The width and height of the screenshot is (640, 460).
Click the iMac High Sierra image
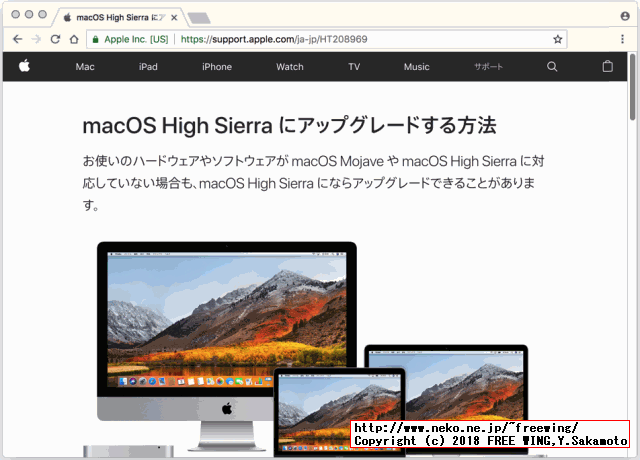(x=227, y=347)
